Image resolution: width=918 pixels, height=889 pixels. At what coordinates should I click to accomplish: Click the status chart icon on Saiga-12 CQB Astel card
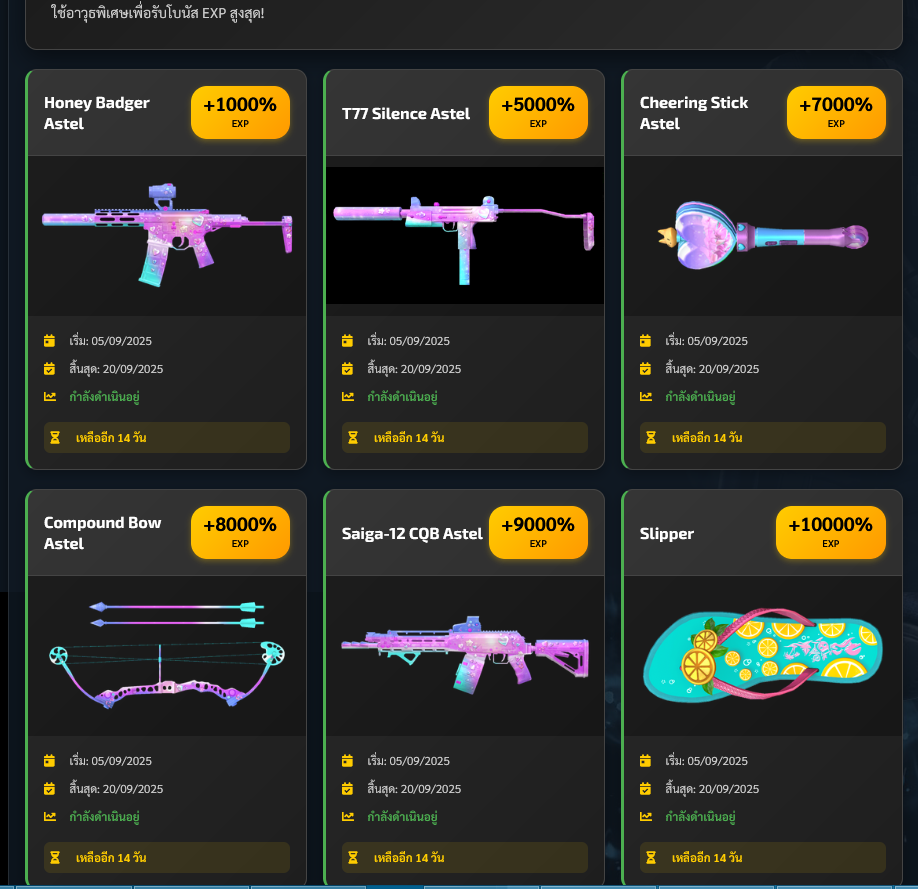348,816
